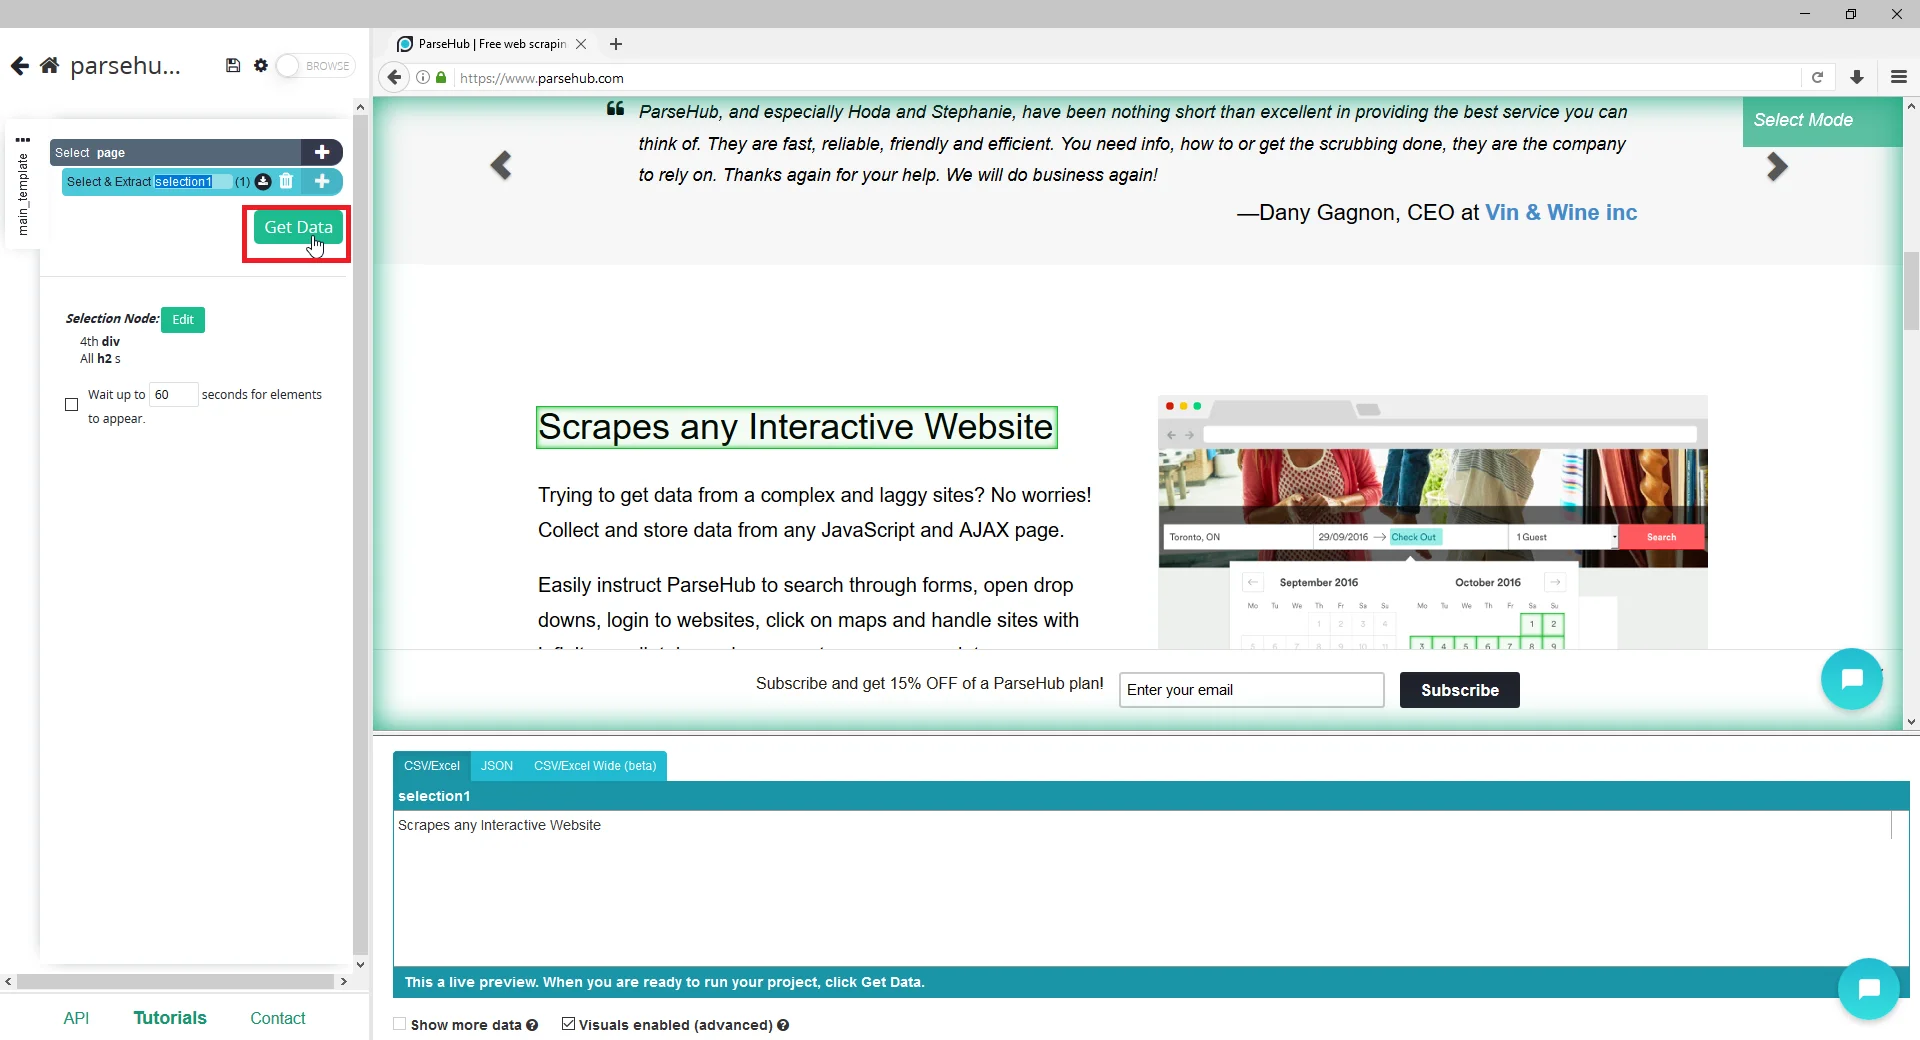Click the secure lock icon in address bar
Screen dimensions: 1920x1040
point(441,77)
